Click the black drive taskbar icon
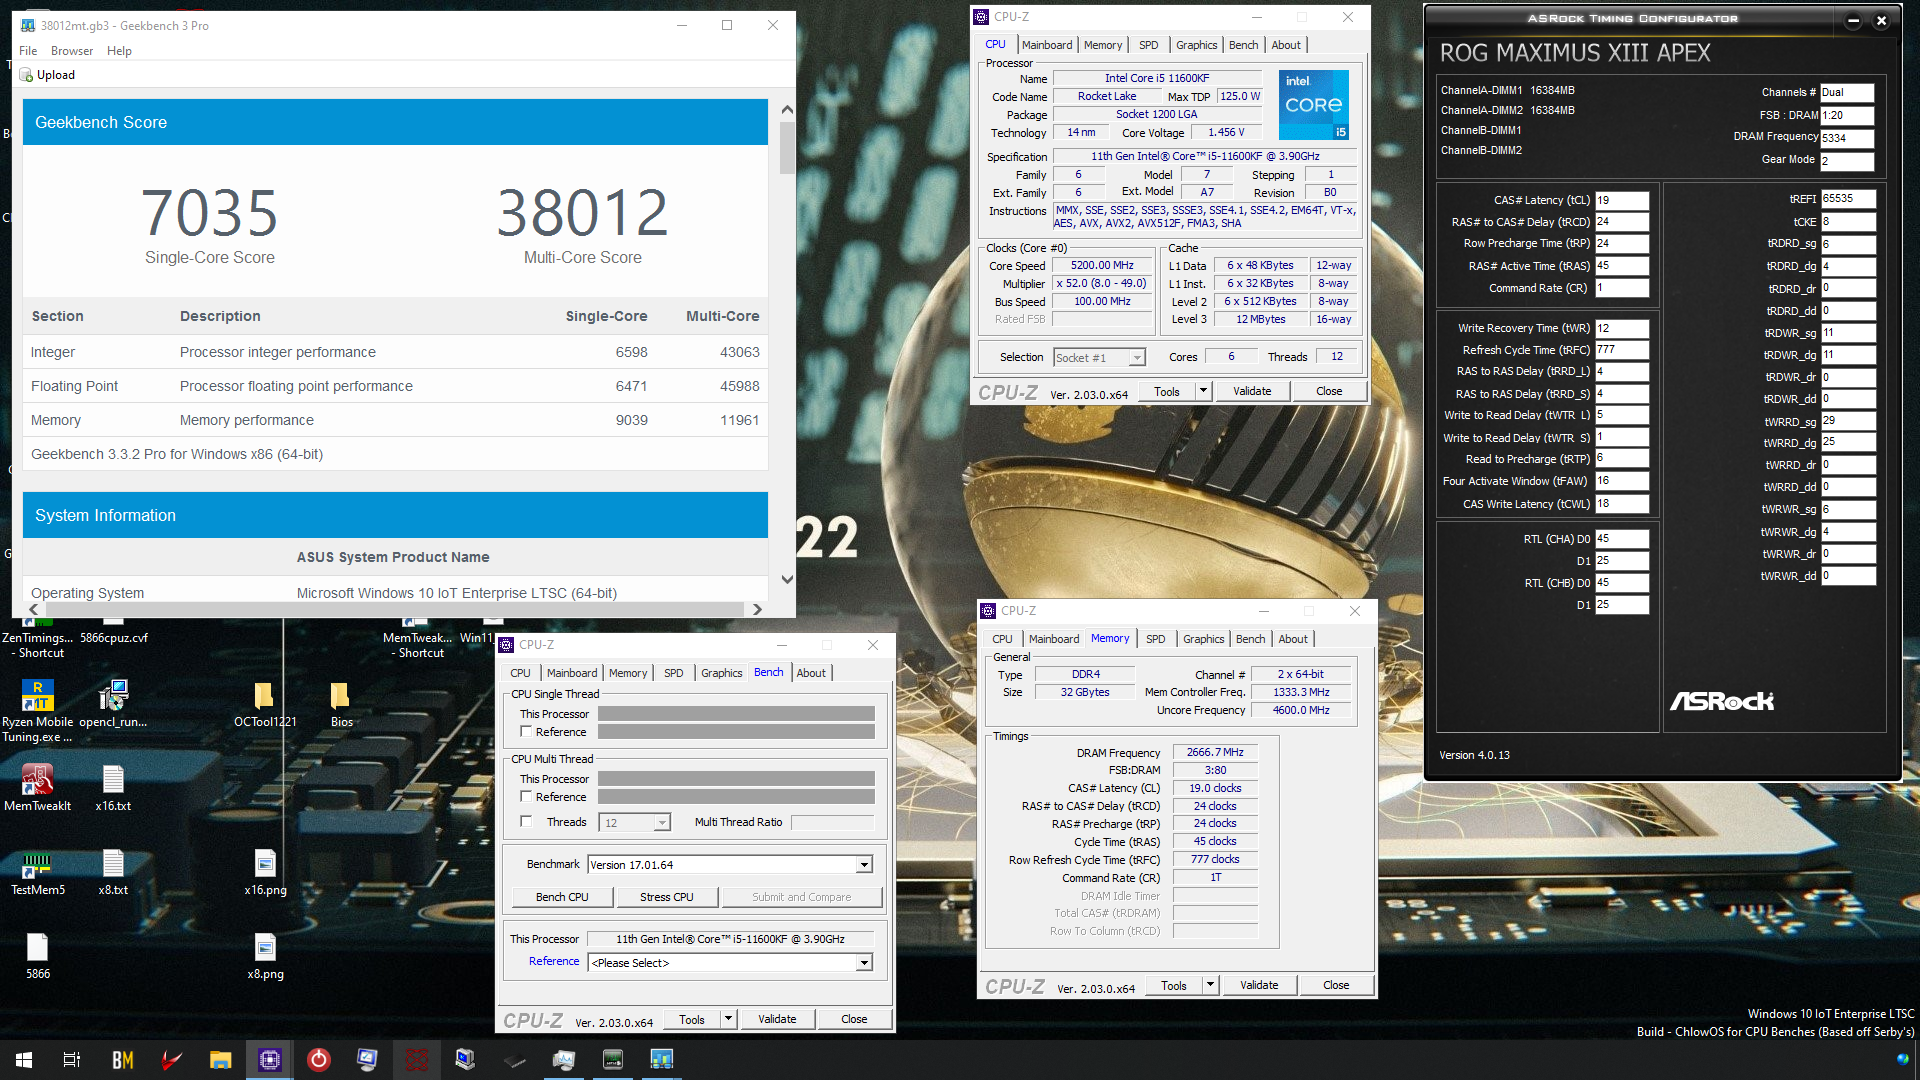1920x1080 pixels. pyautogui.click(x=515, y=1060)
